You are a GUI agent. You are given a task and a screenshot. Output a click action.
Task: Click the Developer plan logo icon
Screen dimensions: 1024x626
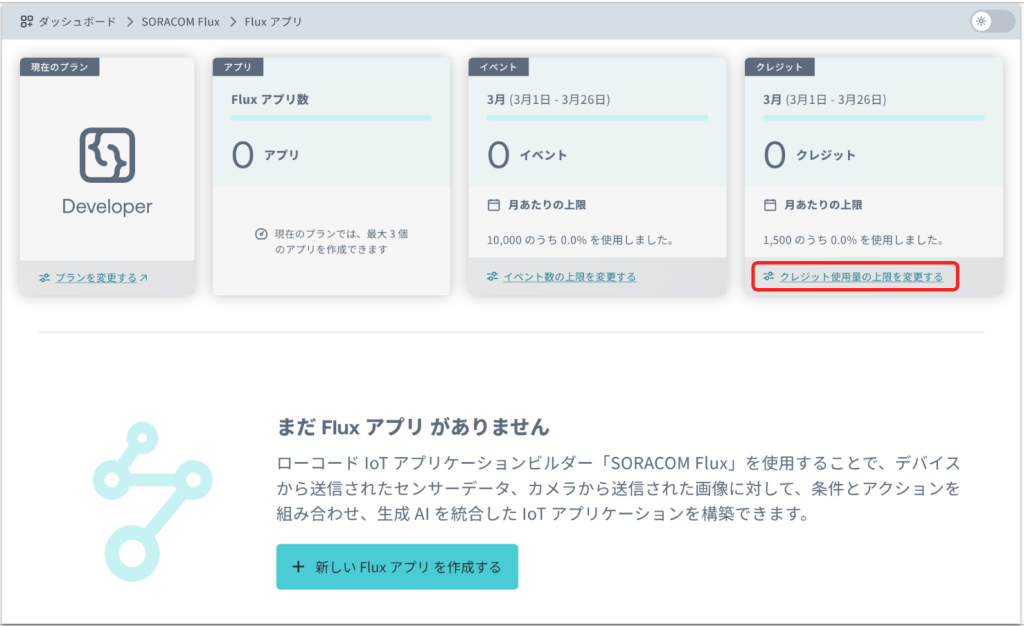(107, 155)
